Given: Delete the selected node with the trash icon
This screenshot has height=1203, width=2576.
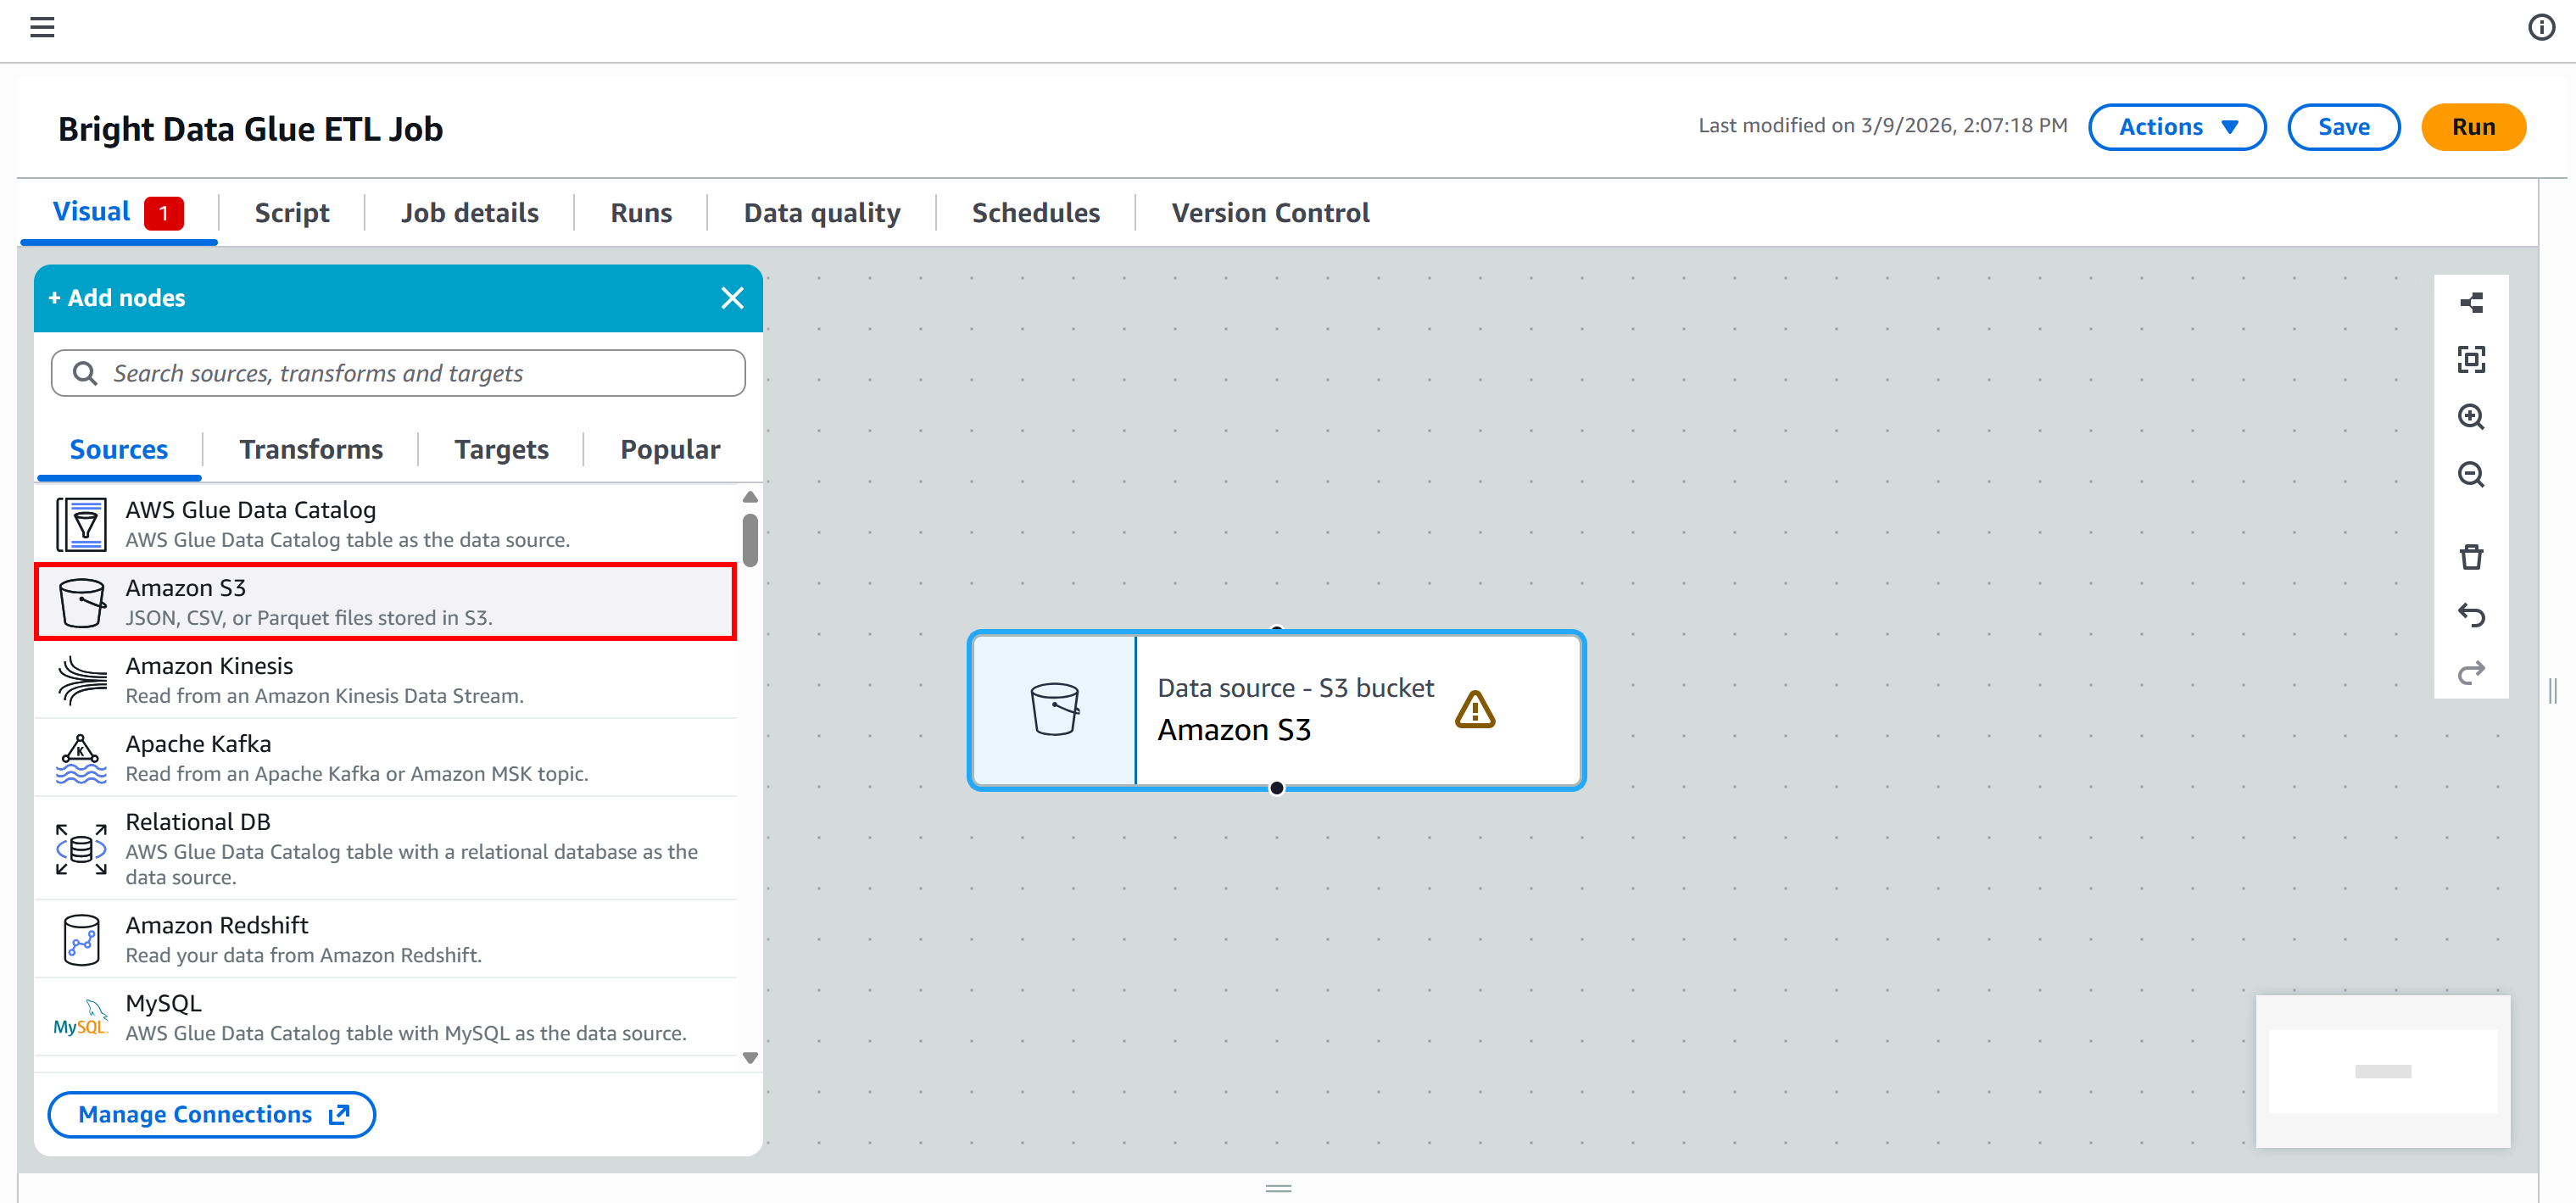Looking at the screenshot, I should coord(2470,557).
